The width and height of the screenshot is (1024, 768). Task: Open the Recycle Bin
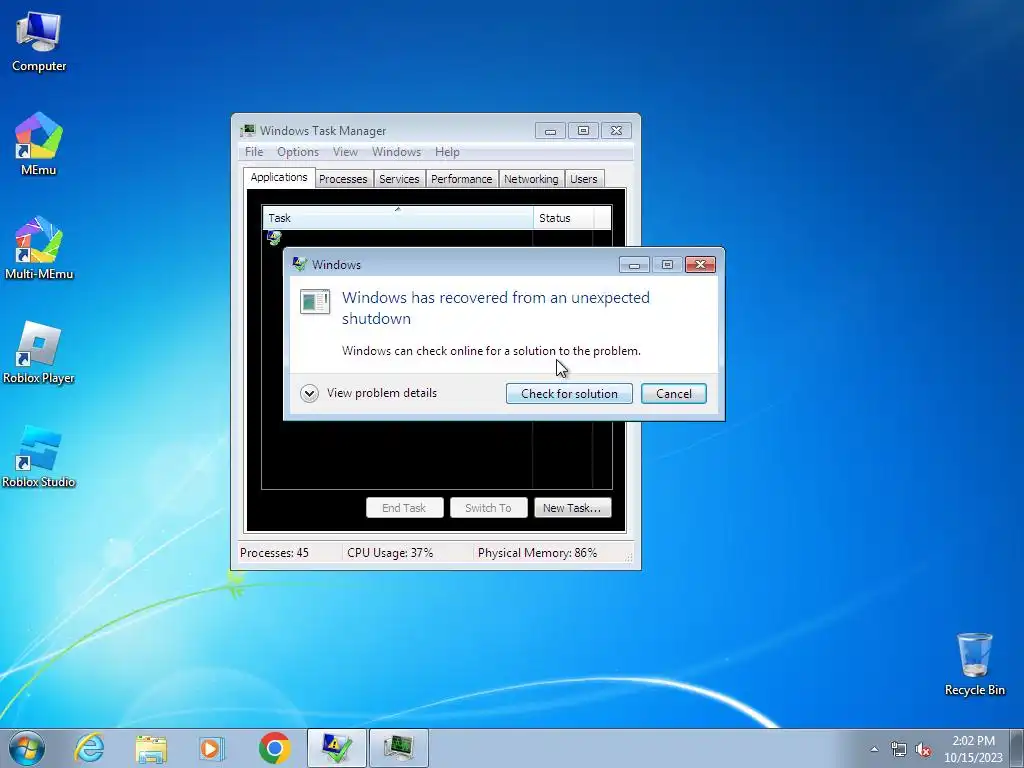pos(974,664)
